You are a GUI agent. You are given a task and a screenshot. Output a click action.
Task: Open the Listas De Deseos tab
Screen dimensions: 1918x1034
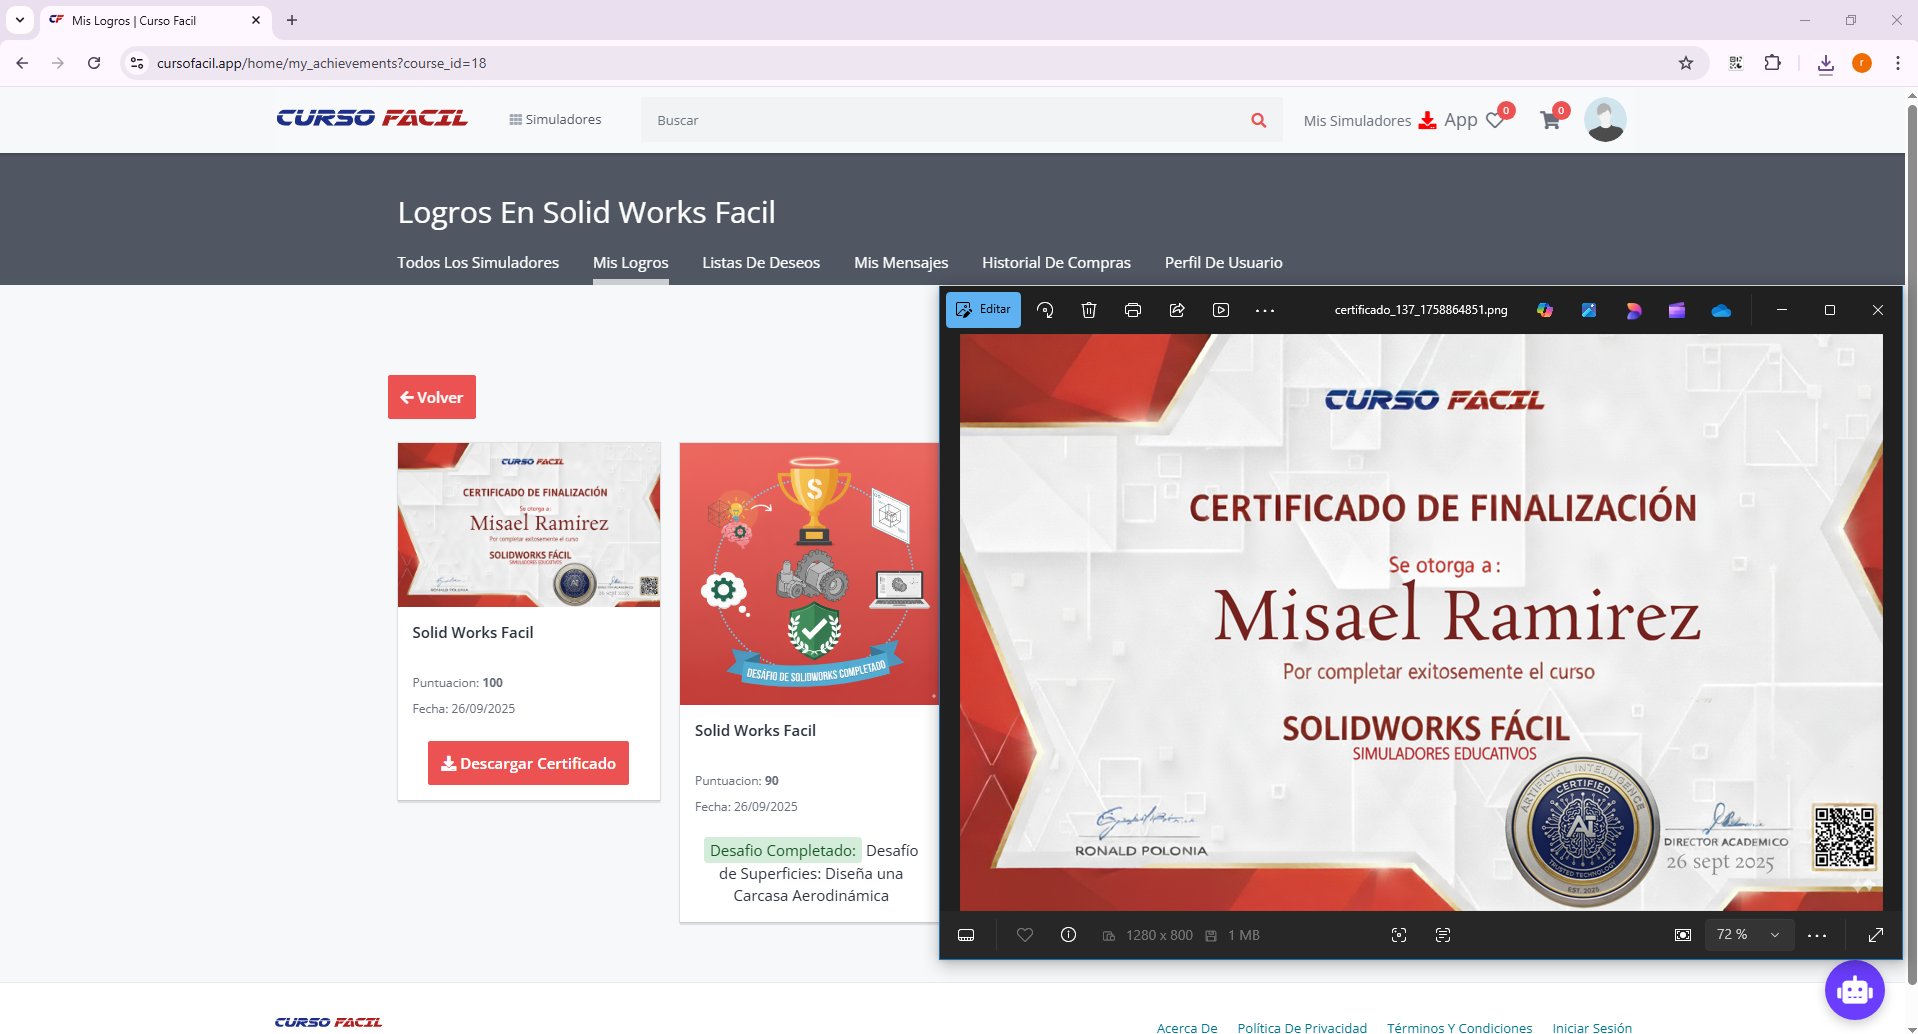761,262
